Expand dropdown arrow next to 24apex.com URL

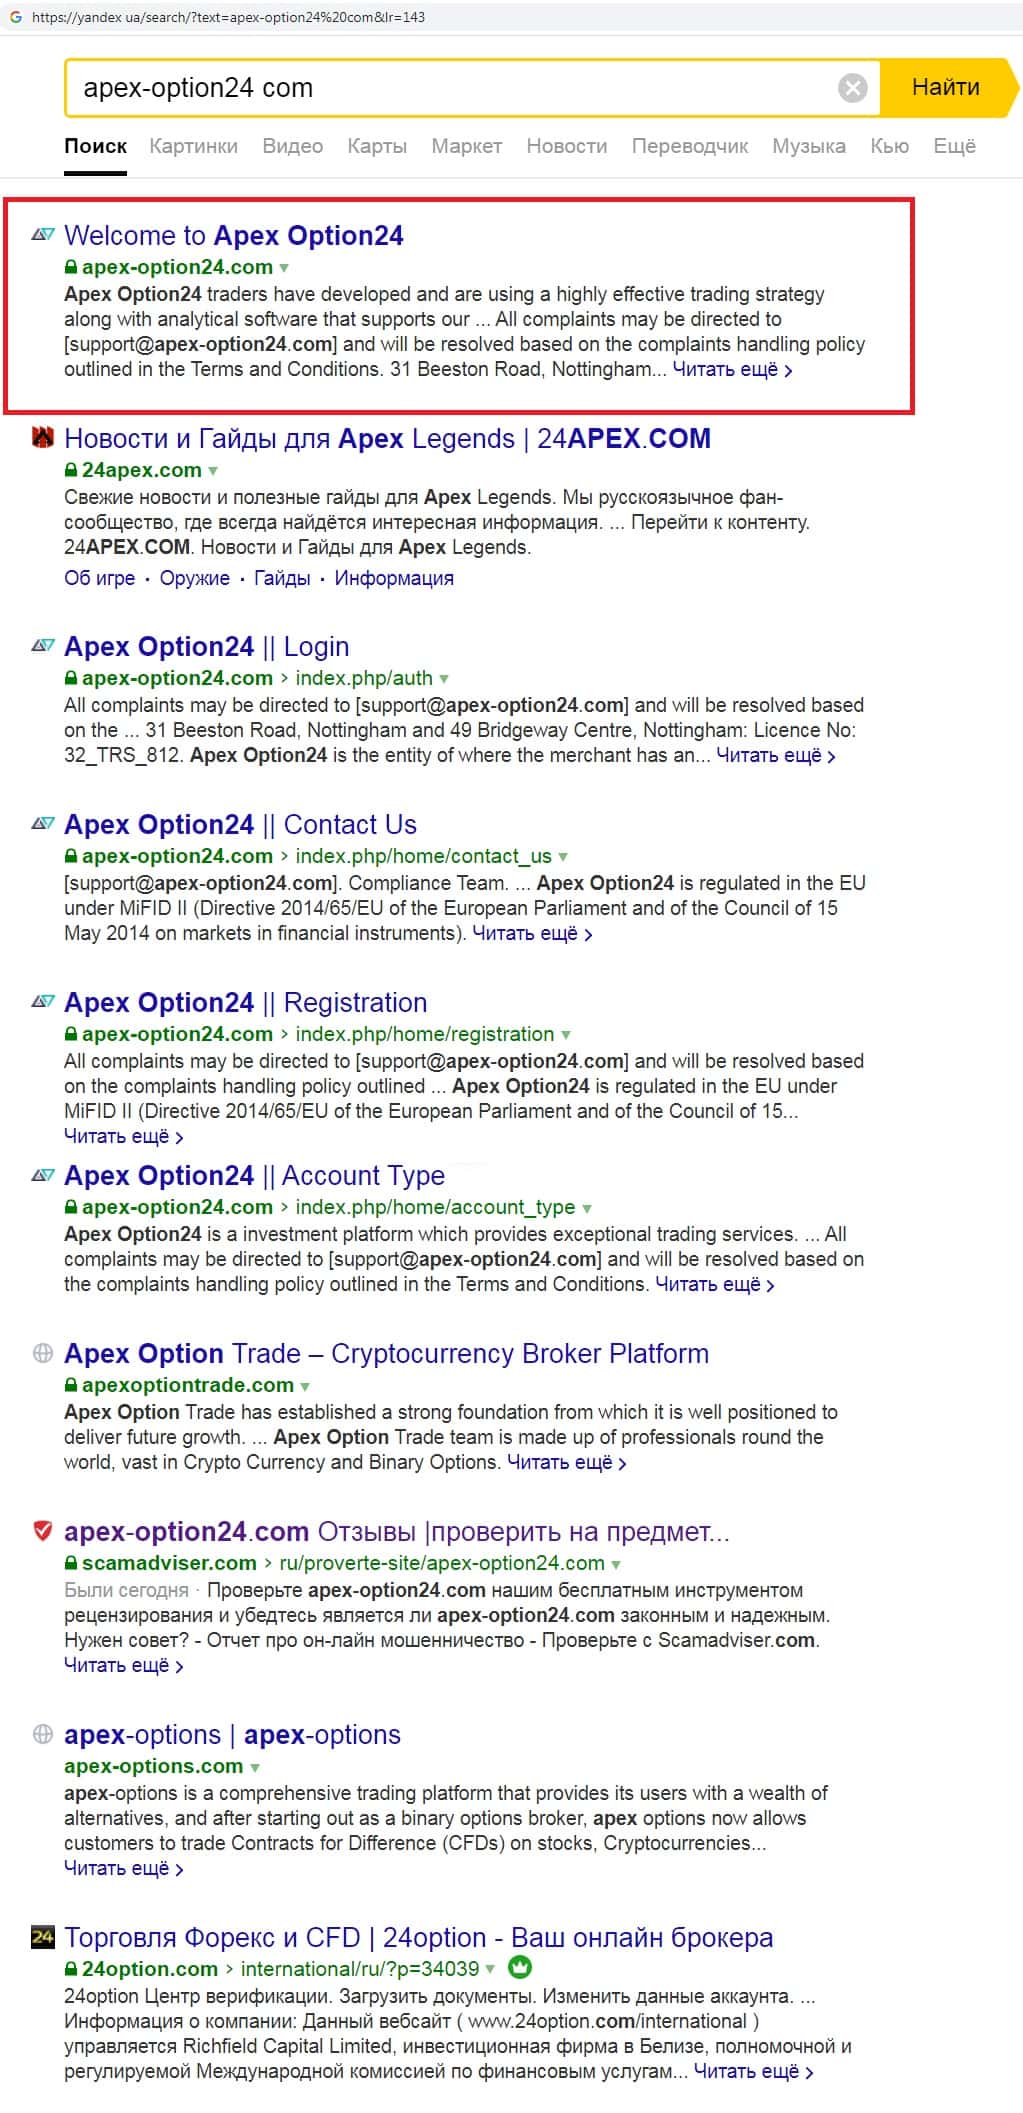click(x=212, y=470)
